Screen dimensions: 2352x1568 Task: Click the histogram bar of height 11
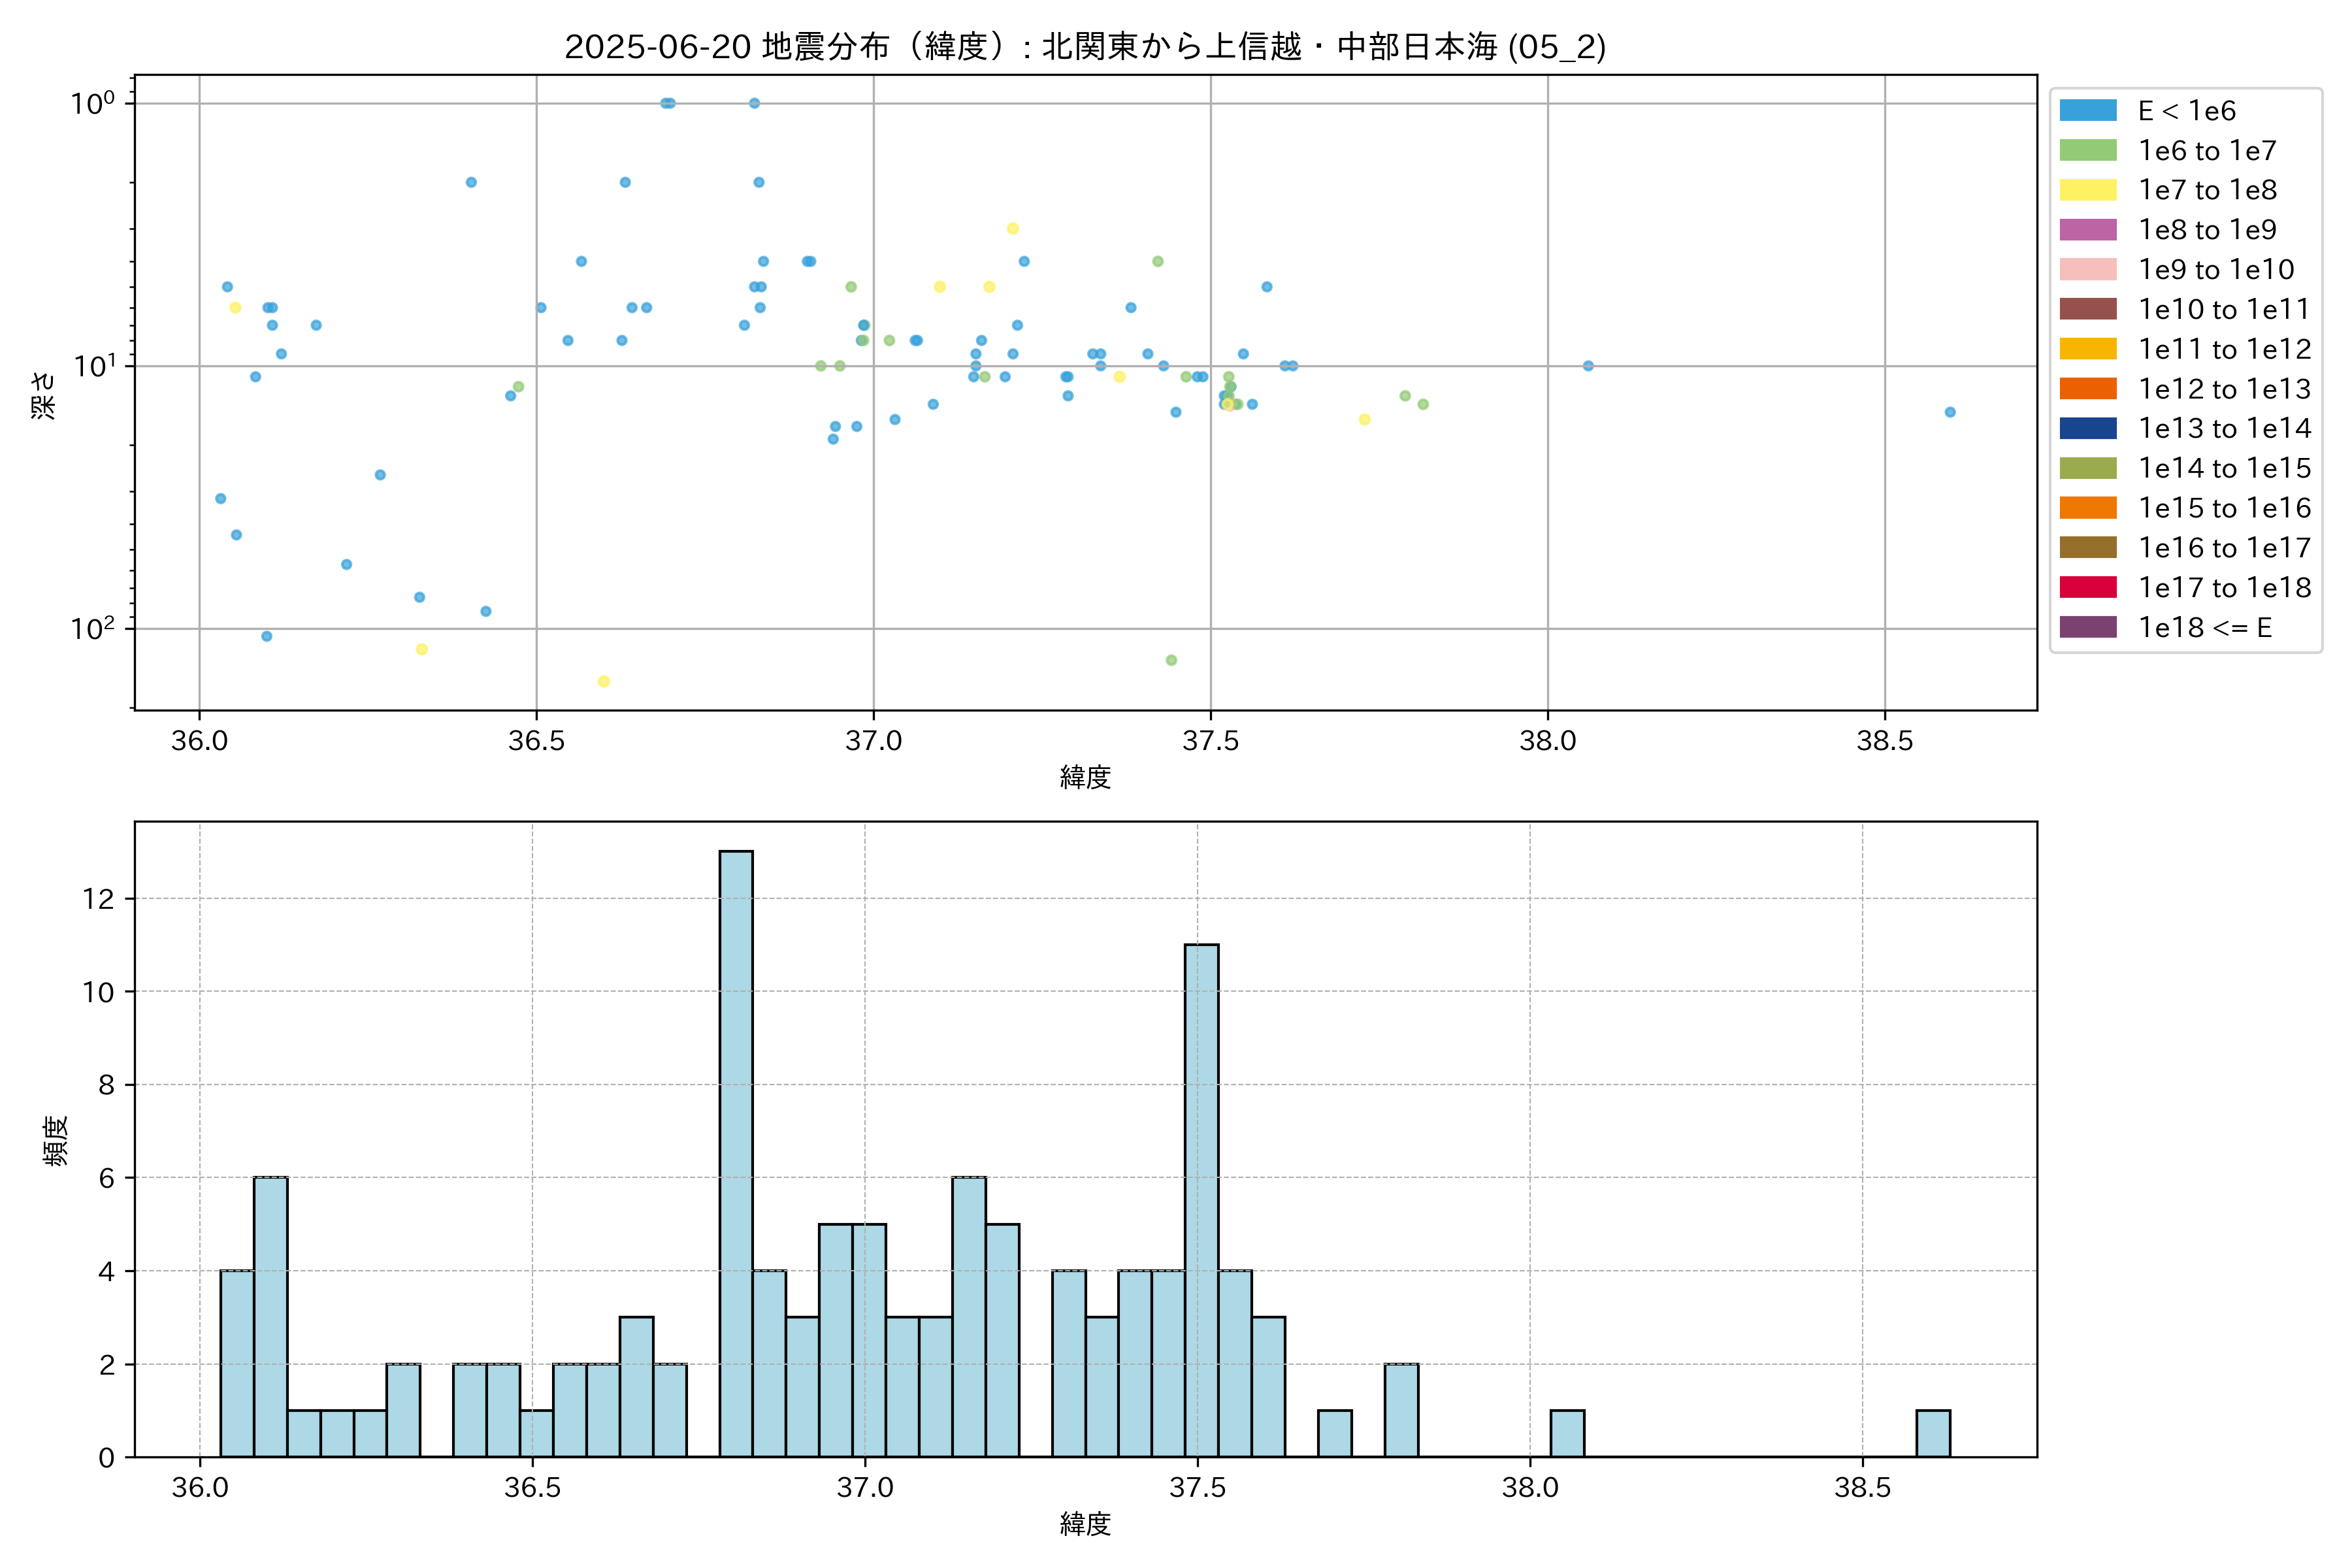pyautogui.click(x=1201, y=1200)
